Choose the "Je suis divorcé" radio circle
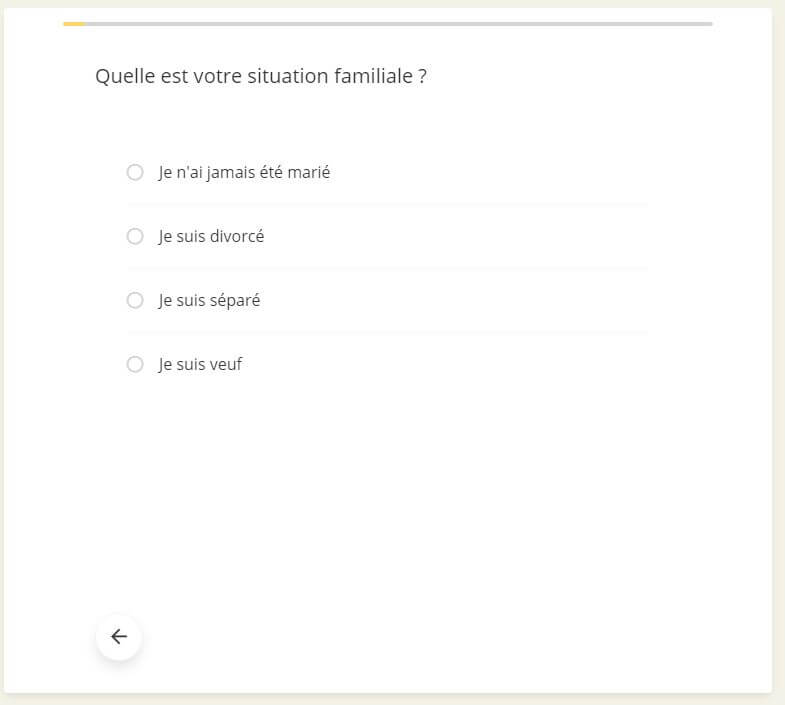785x705 pixels. pyautogui.click(x=135, y=236)
